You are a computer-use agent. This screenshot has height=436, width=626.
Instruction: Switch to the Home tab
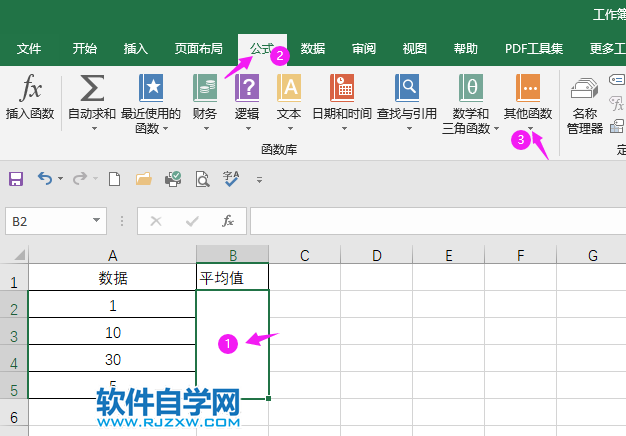(x=85, y=49)
